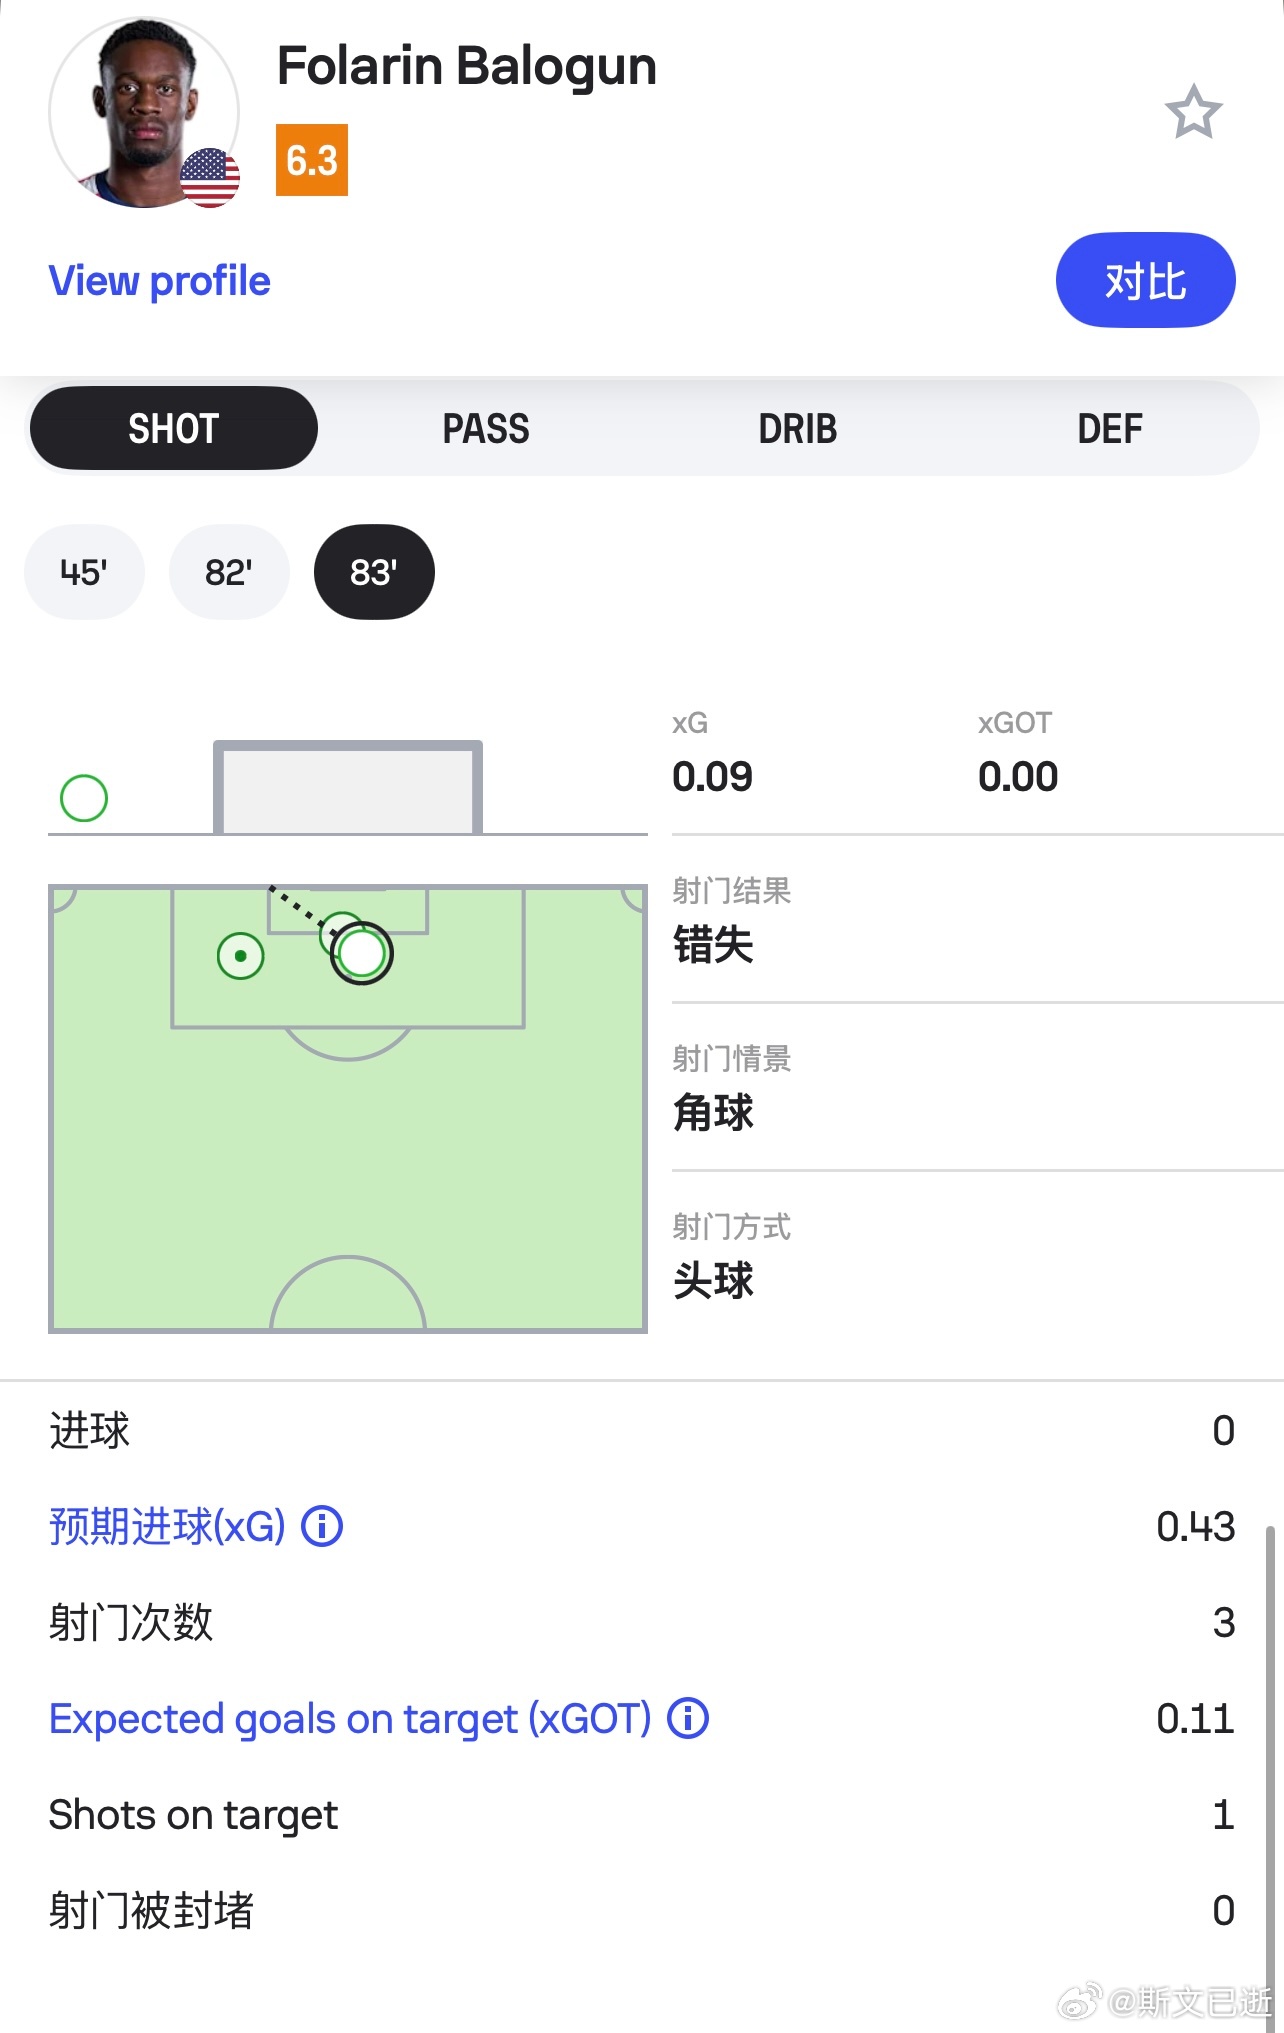Switch to the PASS tab
Image resolution: width=1284 pixels, height=2033 pixels.
pyautogui.click(x=486, y=428)
